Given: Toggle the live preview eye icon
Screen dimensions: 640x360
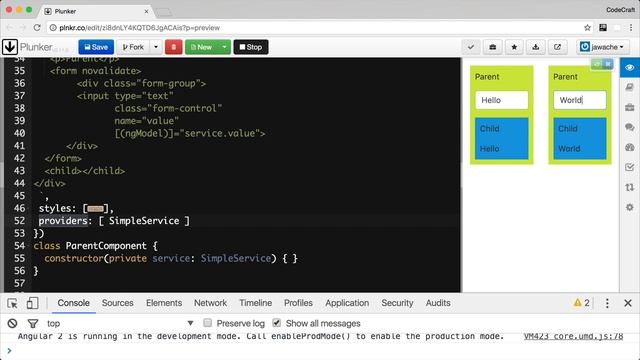Looking at the screenshot, I should pos(629,67).
